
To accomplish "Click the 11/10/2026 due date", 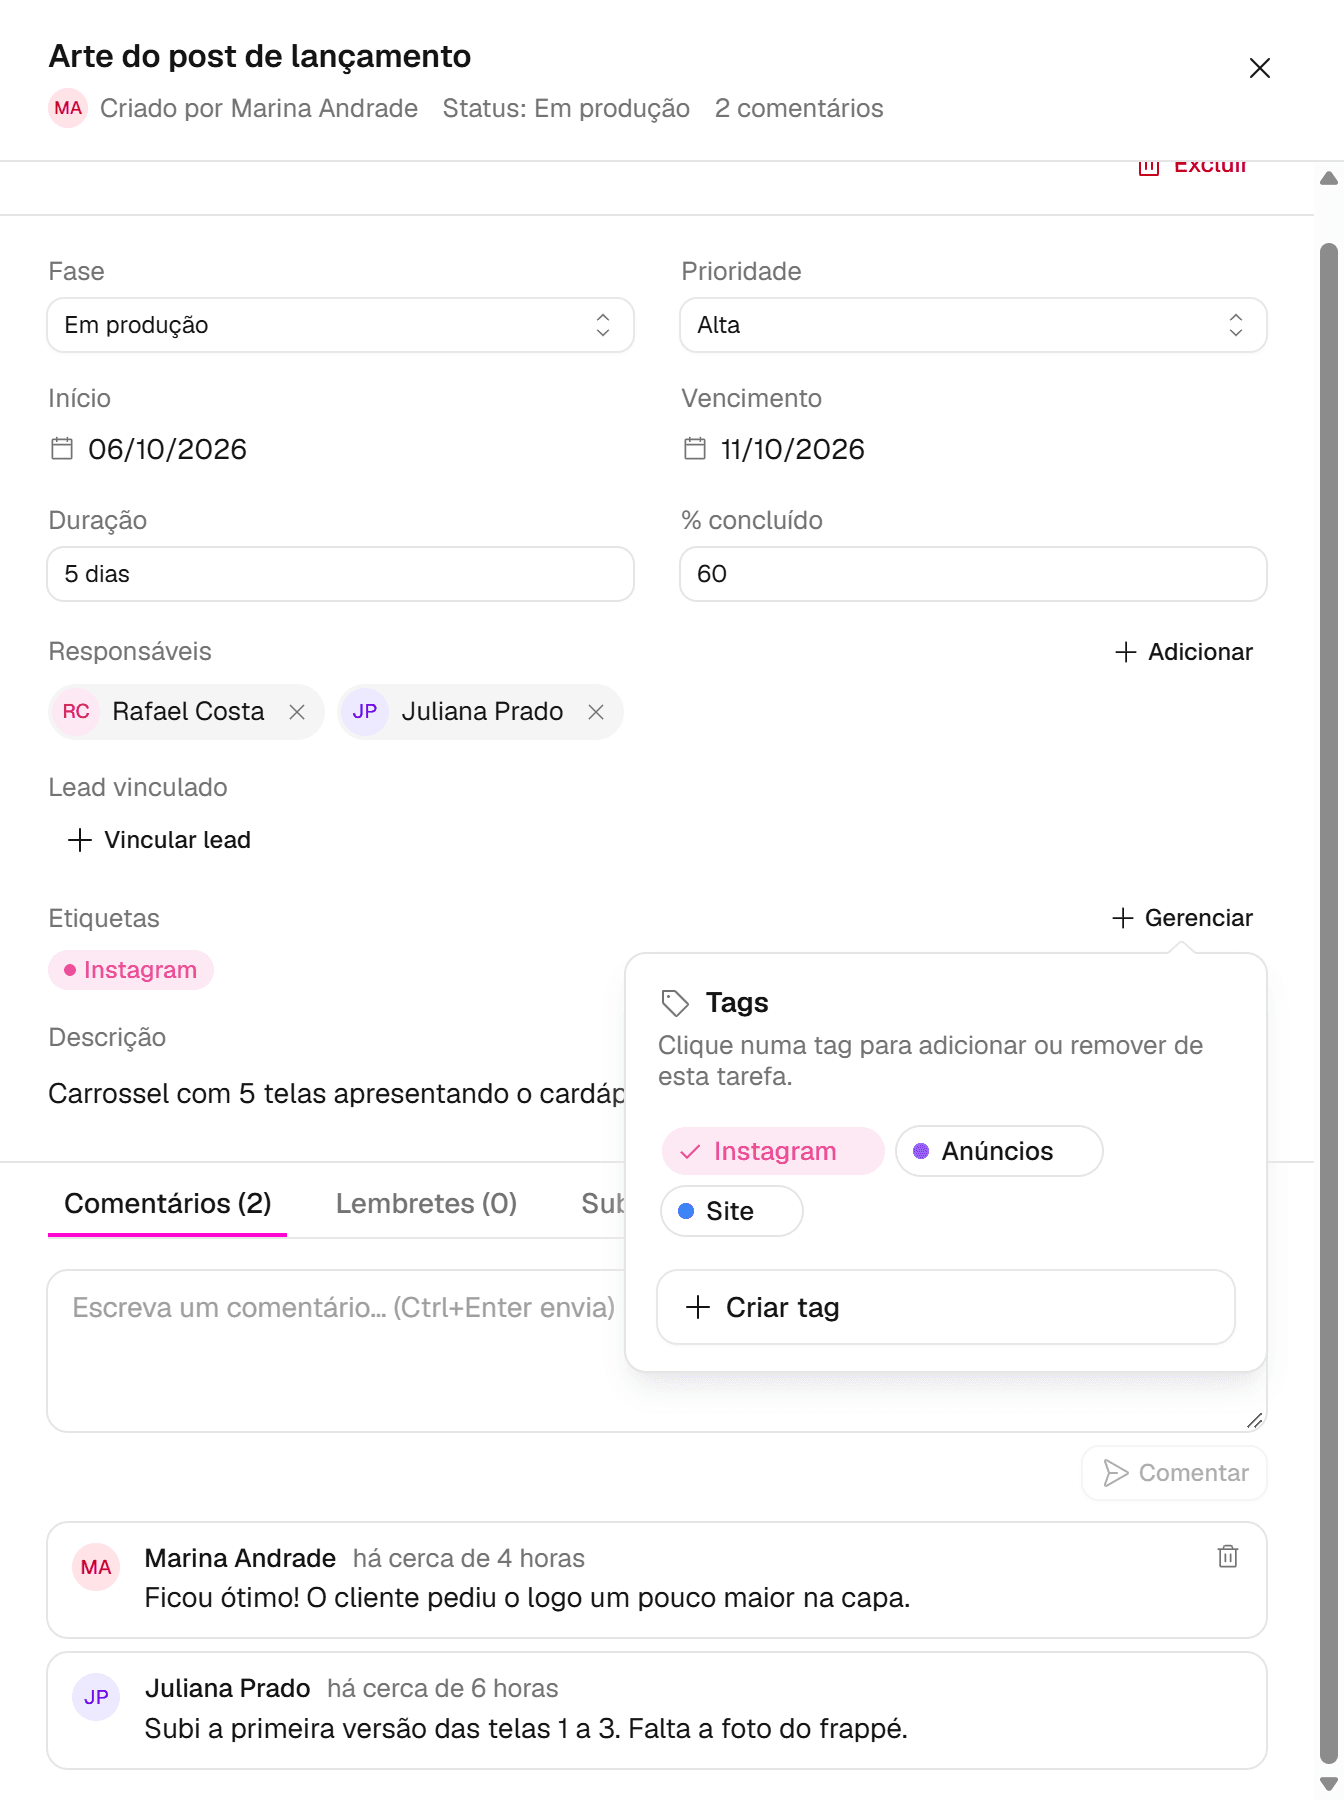I will [x=793, y=449].
